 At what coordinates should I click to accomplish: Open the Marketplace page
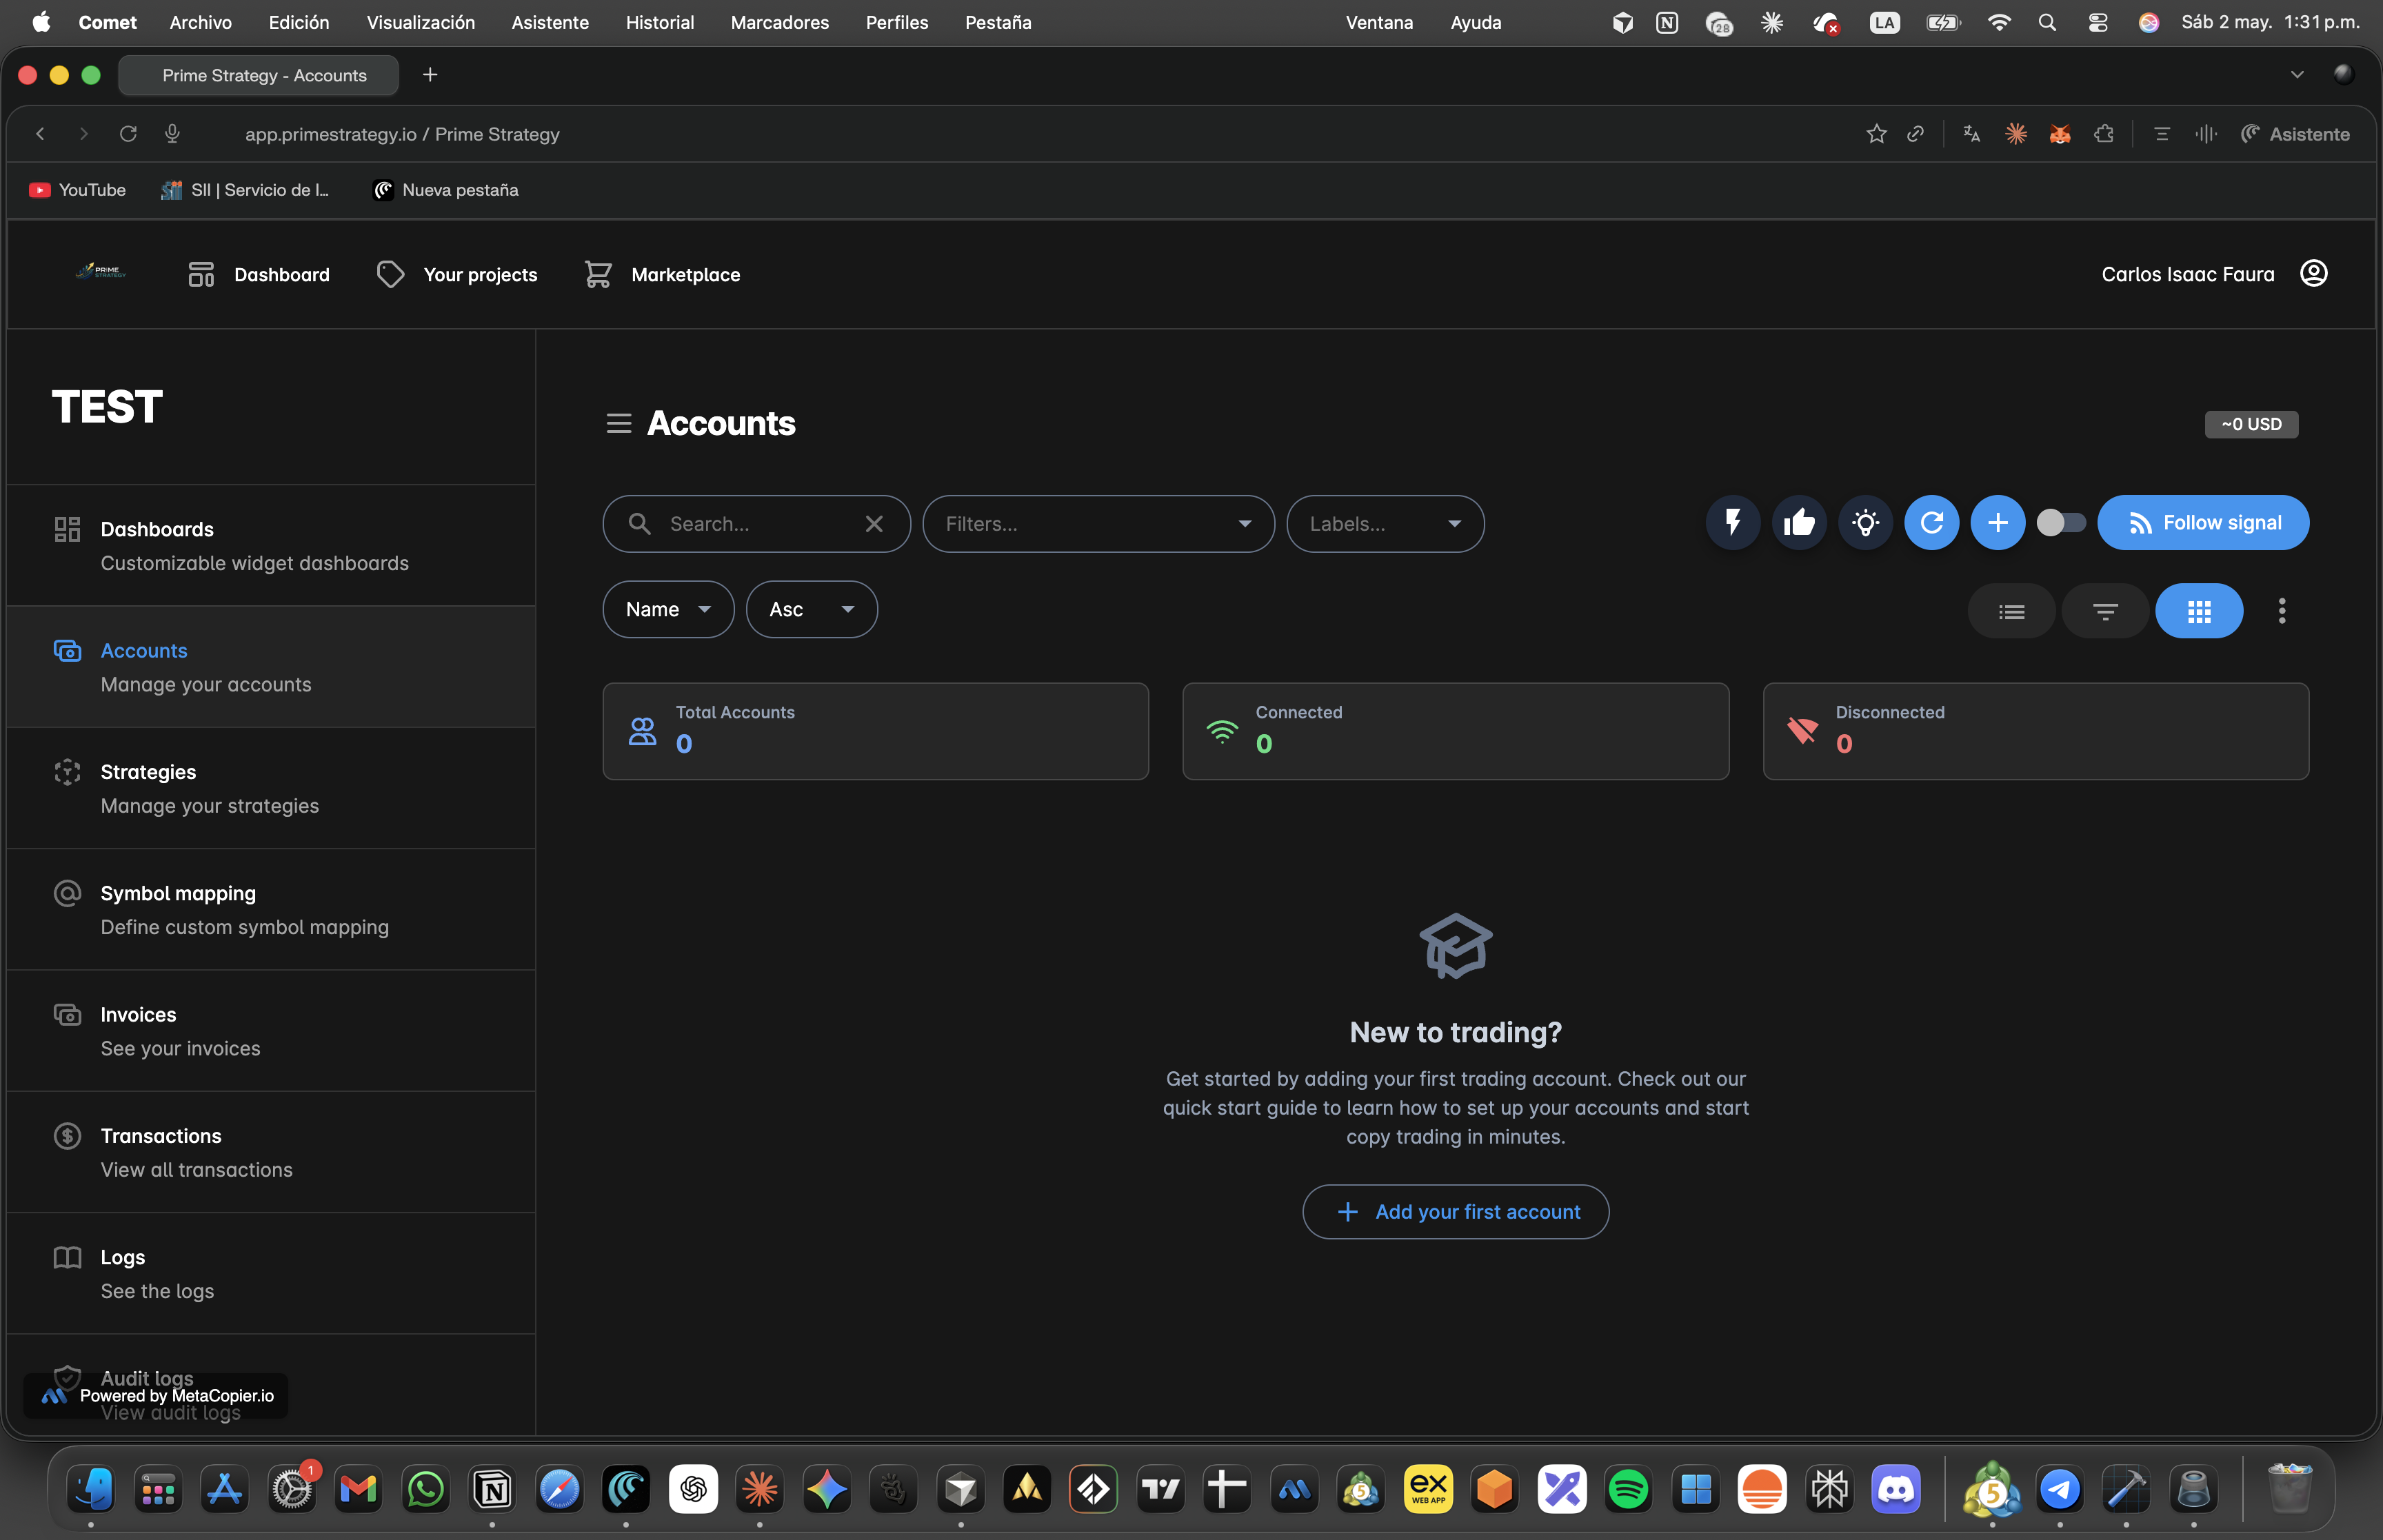[662, 275]
